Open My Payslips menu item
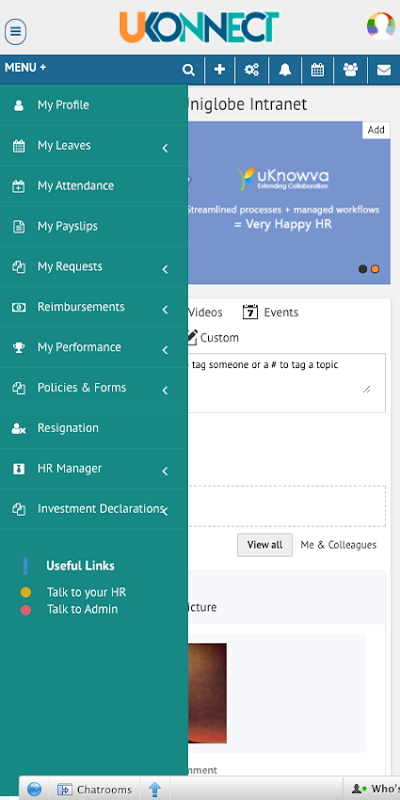Viewport: 400px width, 800px height. 94,227
